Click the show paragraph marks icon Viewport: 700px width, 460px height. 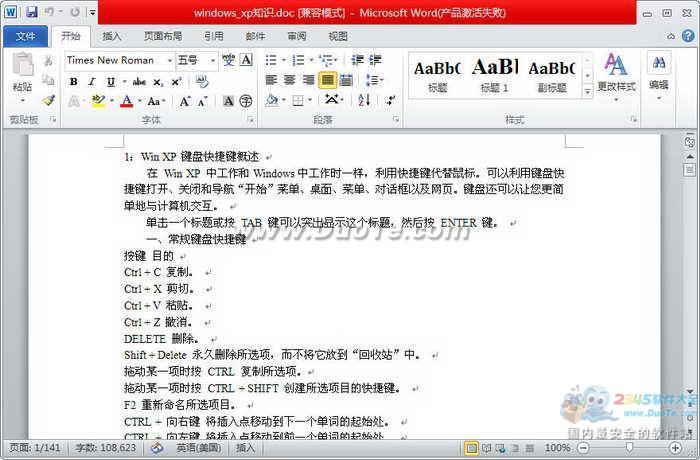tap(391, 100)
